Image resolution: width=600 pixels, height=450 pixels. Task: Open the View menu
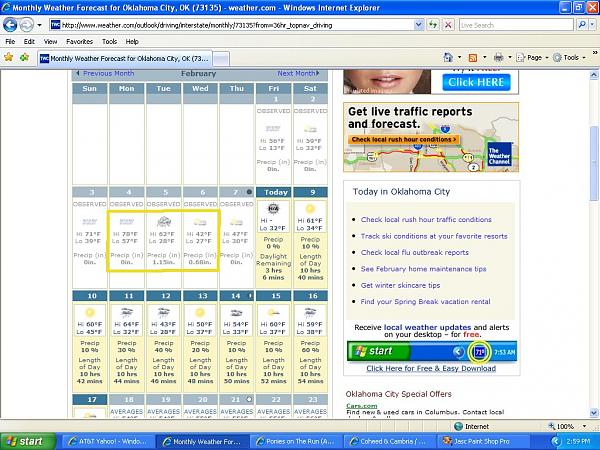[x=50, y=41]
